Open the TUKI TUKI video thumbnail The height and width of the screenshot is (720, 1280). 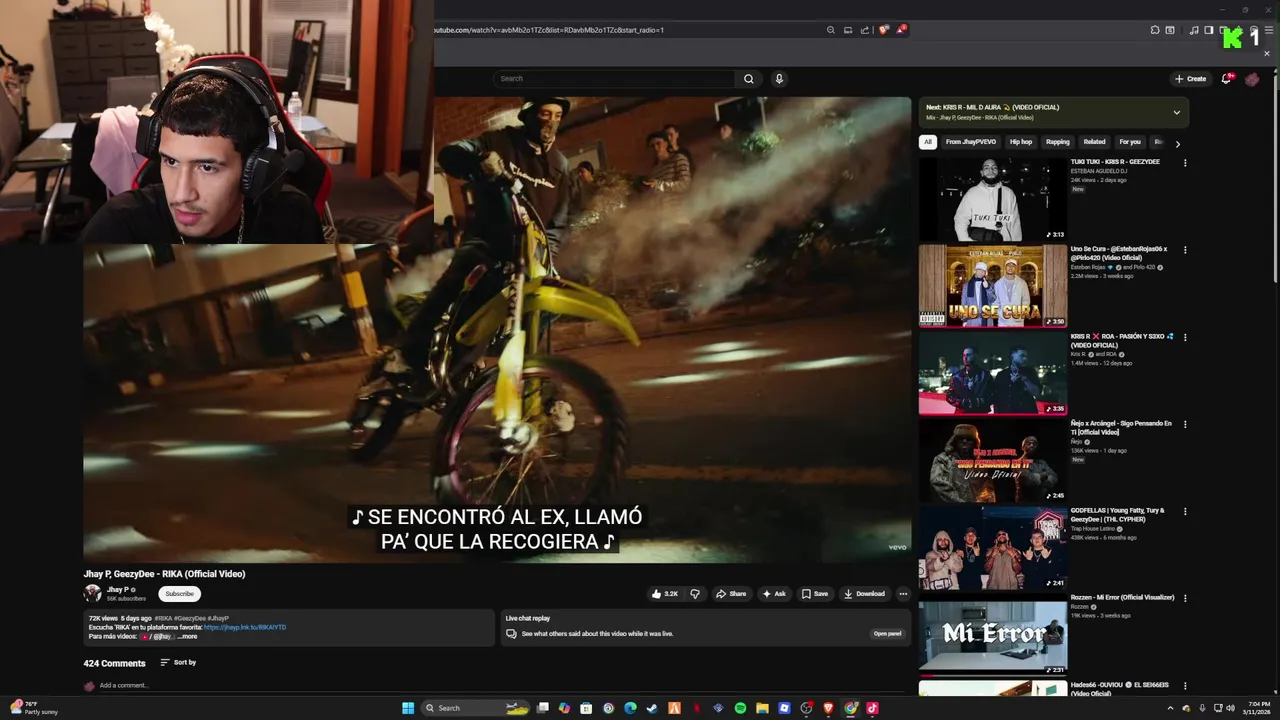993,199
